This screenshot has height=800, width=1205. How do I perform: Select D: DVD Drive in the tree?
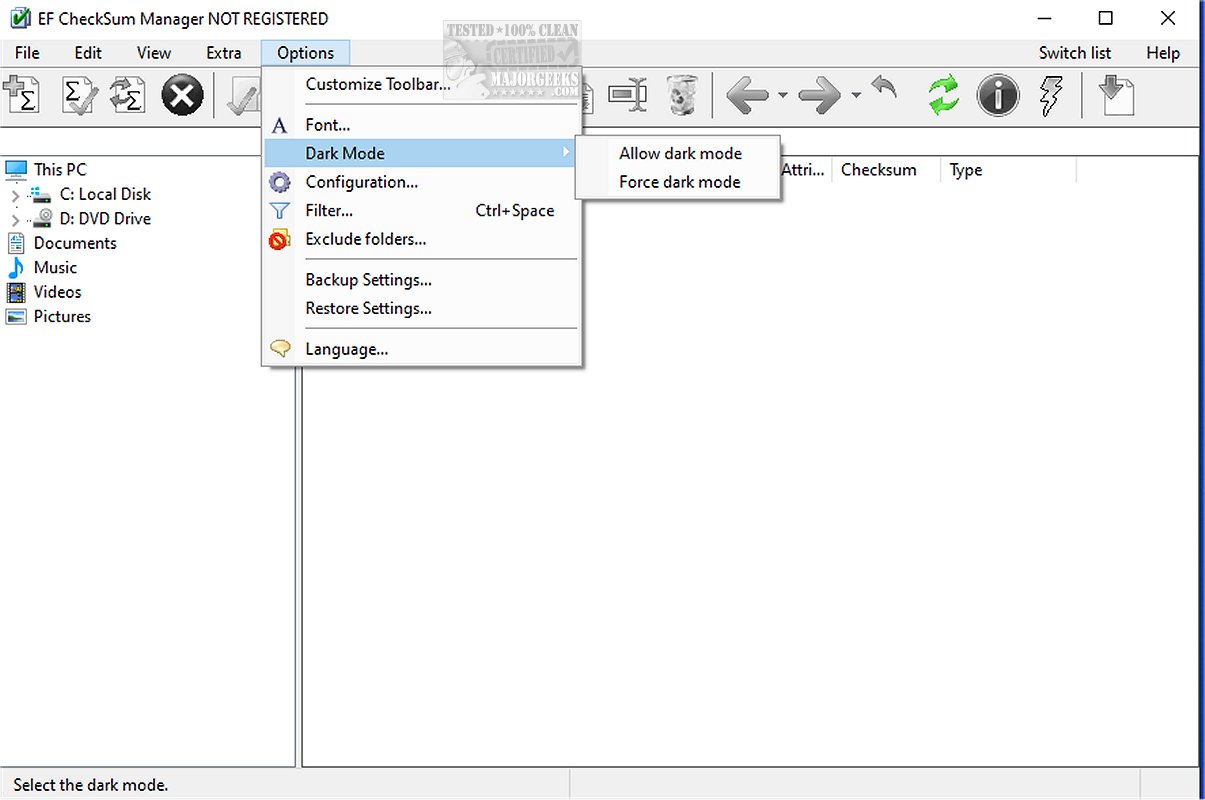coord(105,218)
